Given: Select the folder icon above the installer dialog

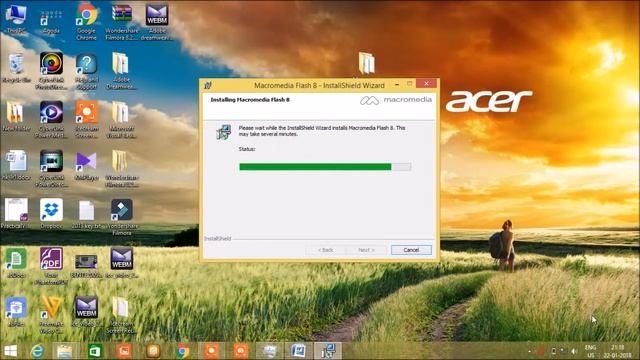Looking at the screenshot, I should 367,63.
